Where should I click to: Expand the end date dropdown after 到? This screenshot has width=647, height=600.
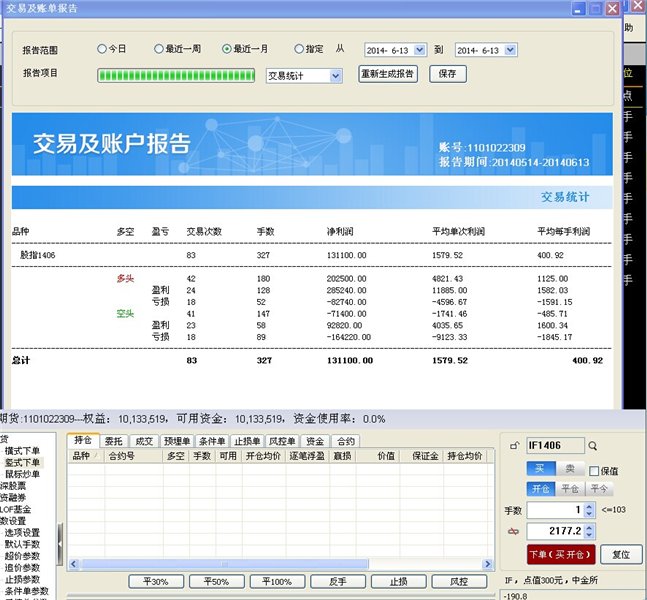[512, 49]
